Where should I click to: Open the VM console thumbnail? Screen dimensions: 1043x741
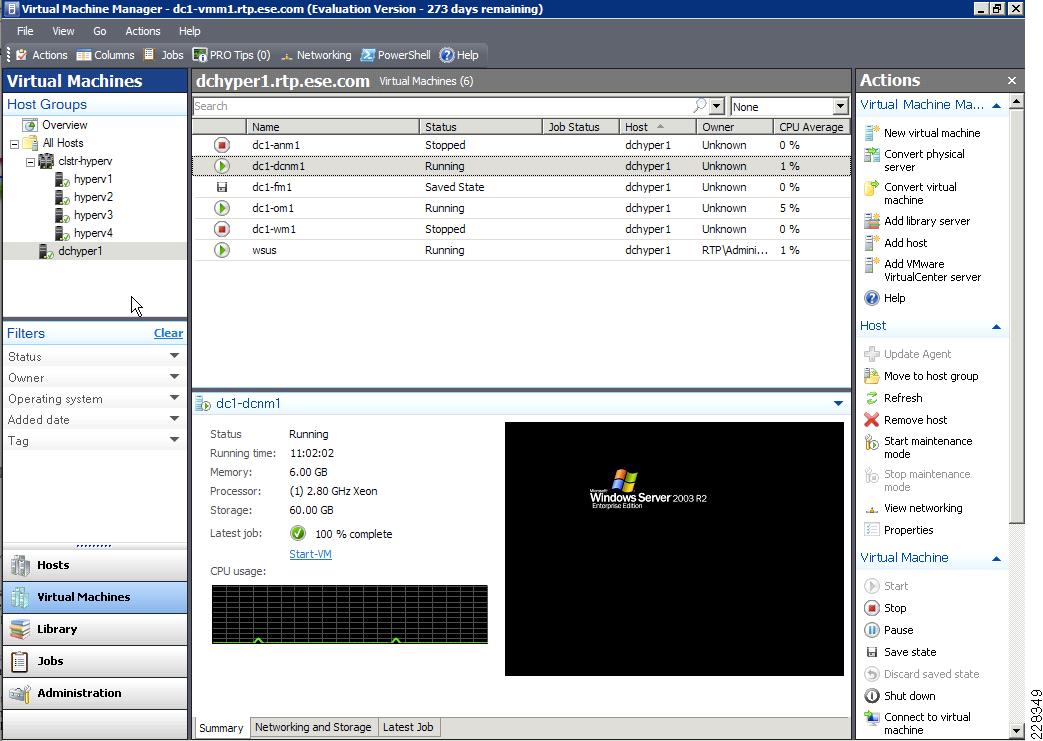674,549
